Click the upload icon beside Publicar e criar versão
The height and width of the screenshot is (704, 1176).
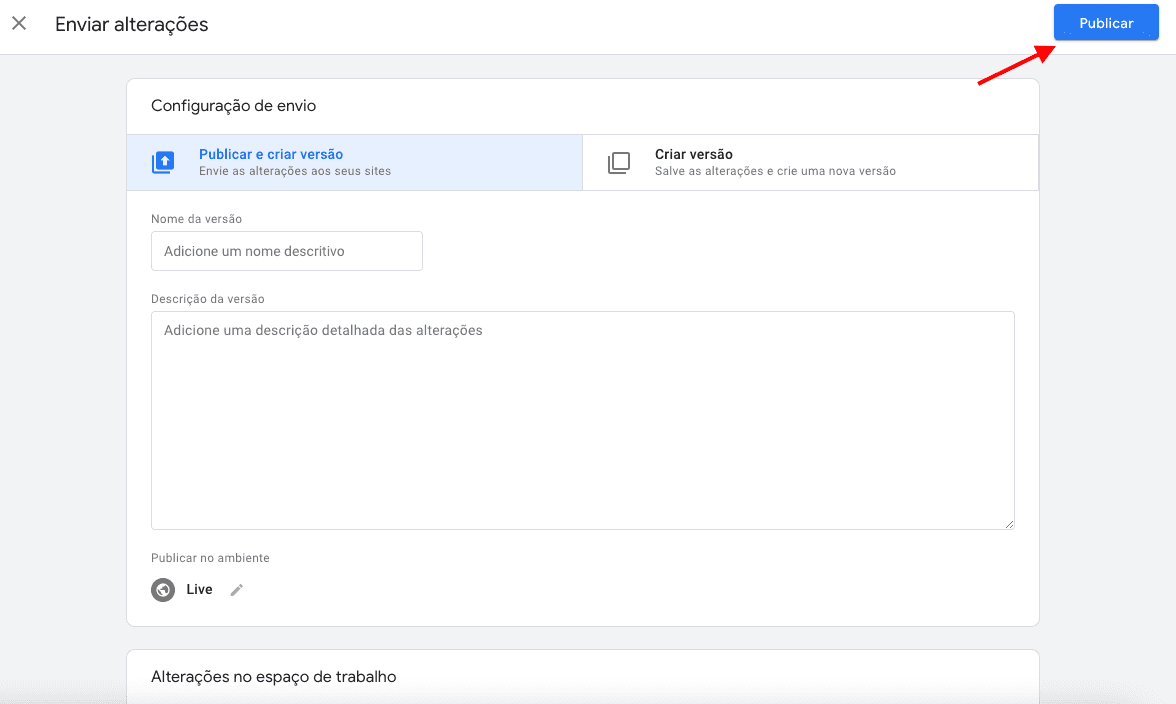[x=163, y=162]
